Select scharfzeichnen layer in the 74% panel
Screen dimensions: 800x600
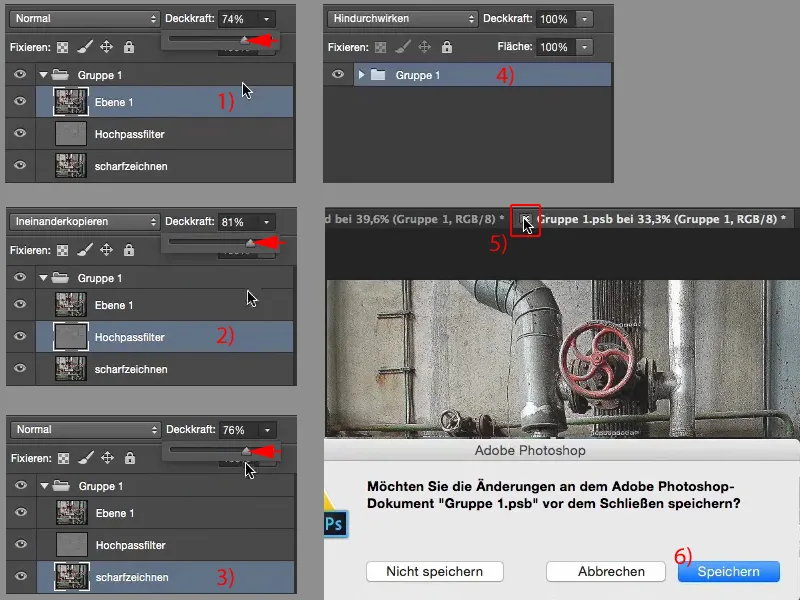164,166
